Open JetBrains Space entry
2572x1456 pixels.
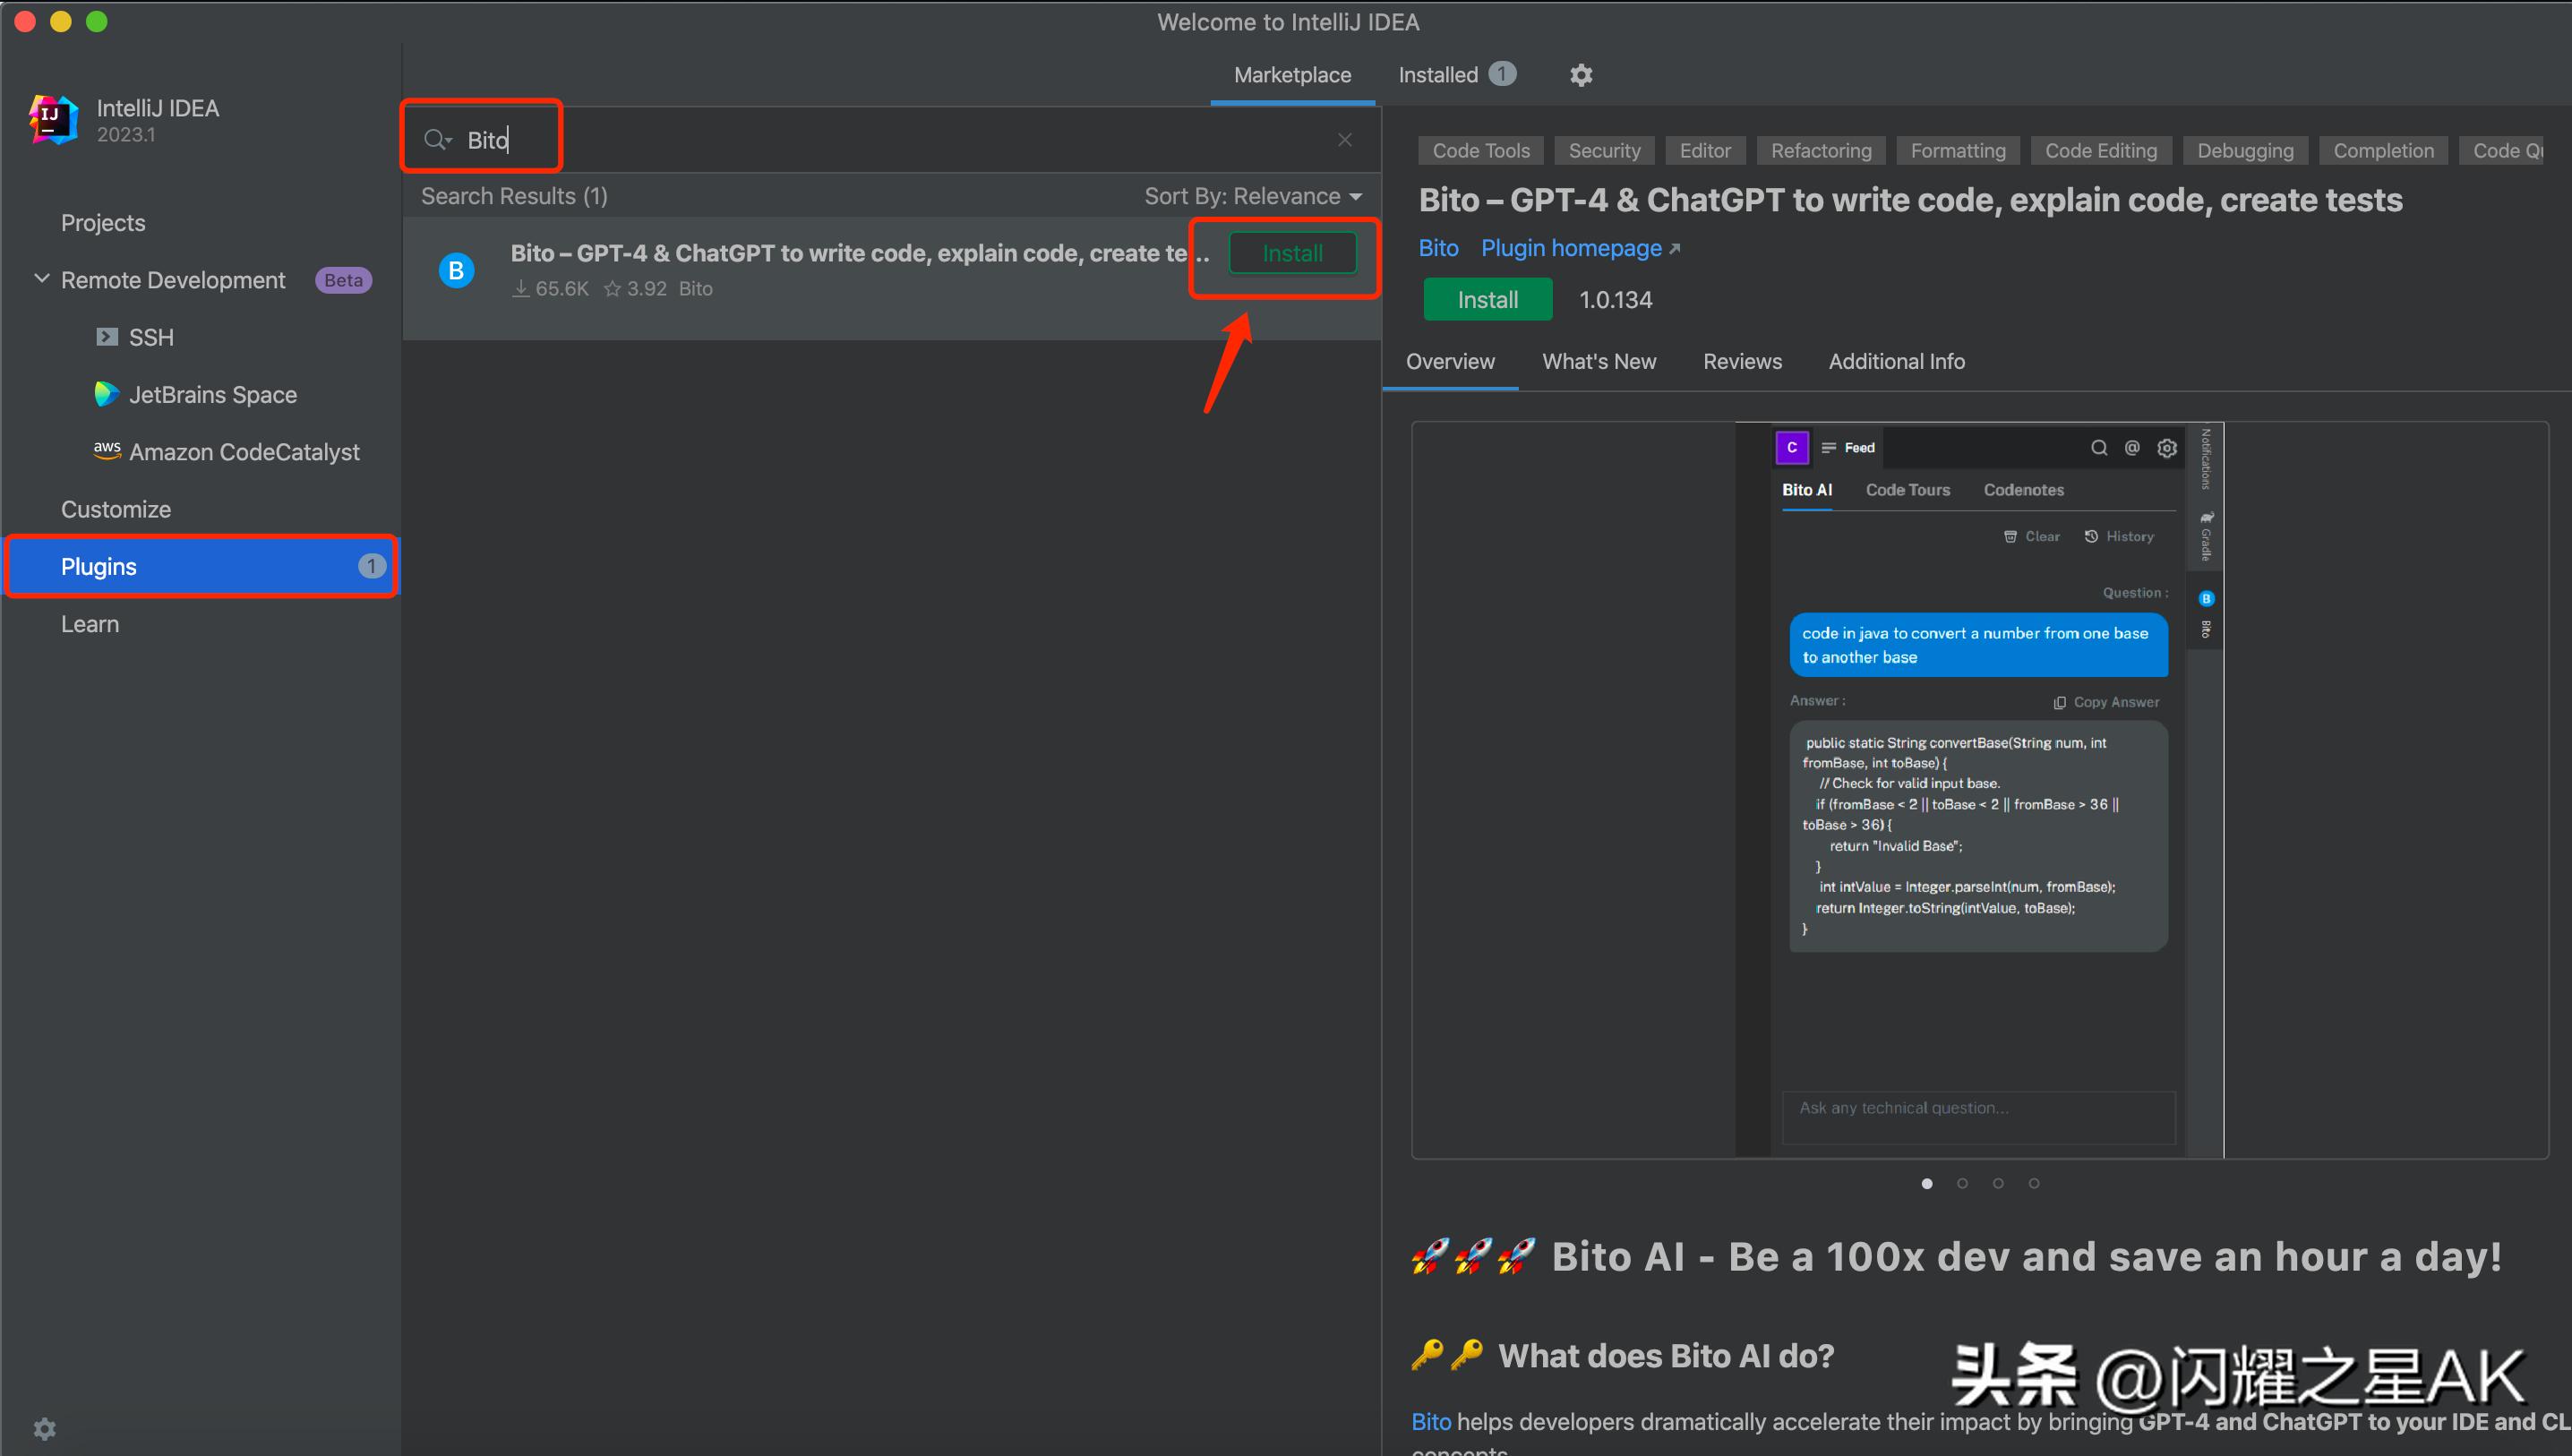pos(212,395)
